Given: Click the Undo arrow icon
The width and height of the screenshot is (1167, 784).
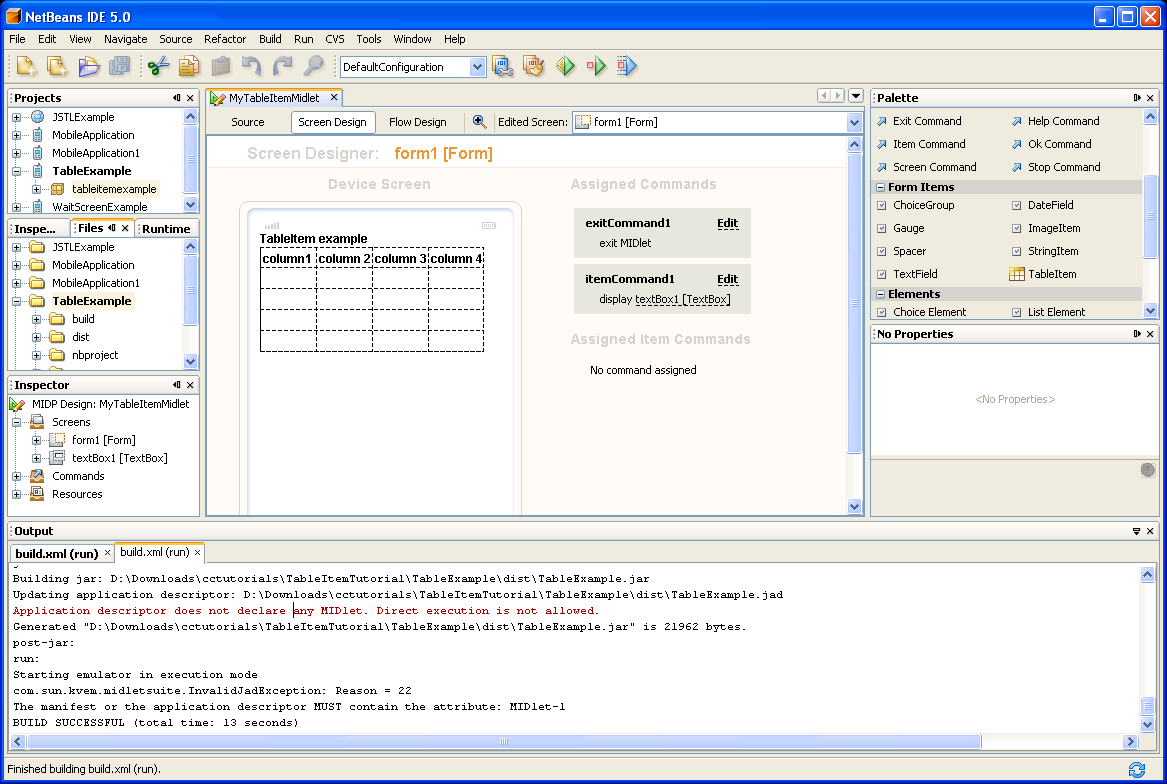Looking at the screenshot, I should 252,66.
